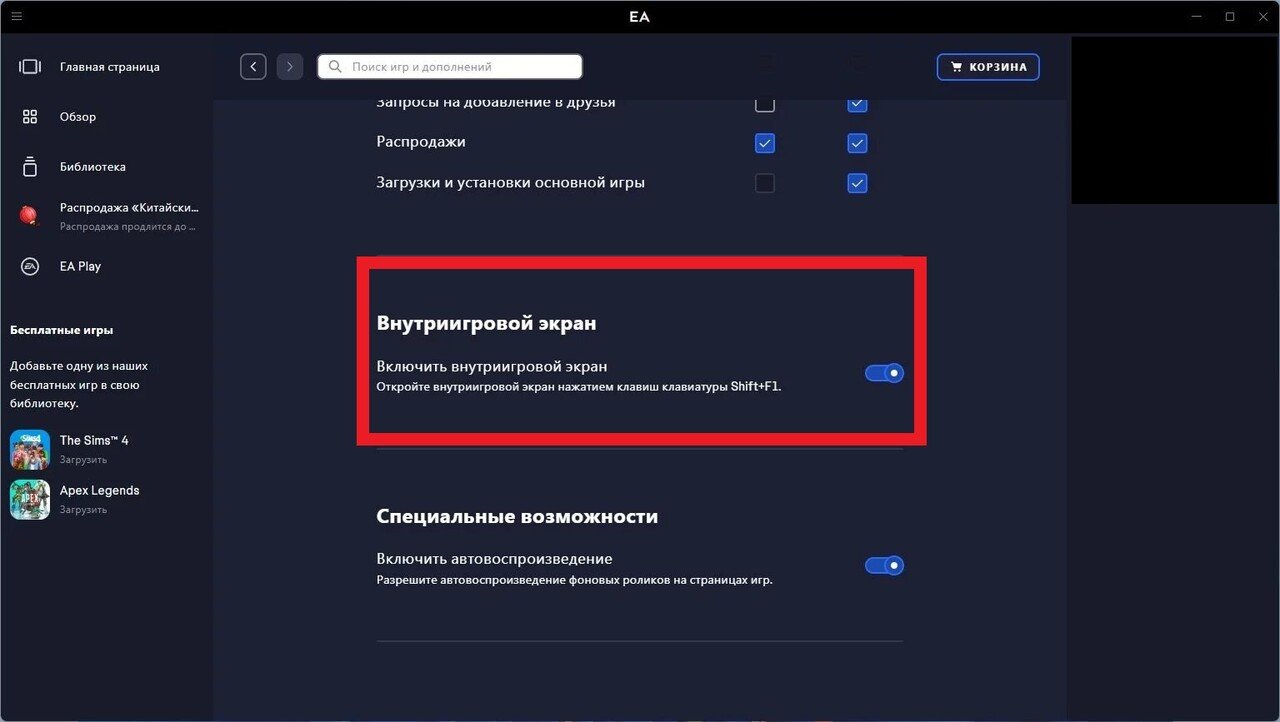The width and height of the screenshot is (1280, 722).
Task: Turn off Включить автовоспроизведение switch
Action: point(884,566)
